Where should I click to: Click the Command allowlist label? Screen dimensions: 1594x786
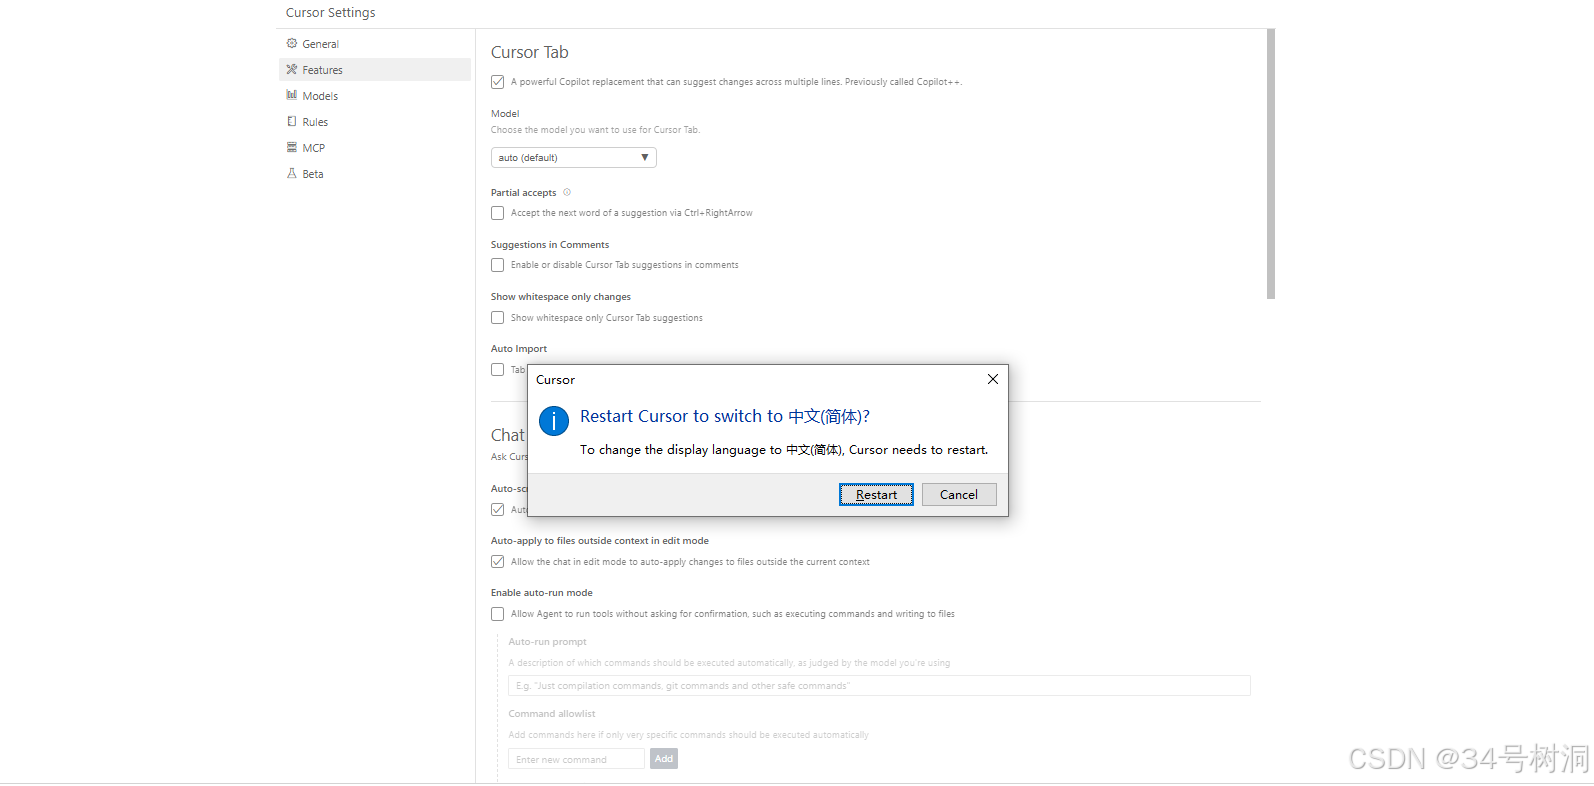coord(551,713)
